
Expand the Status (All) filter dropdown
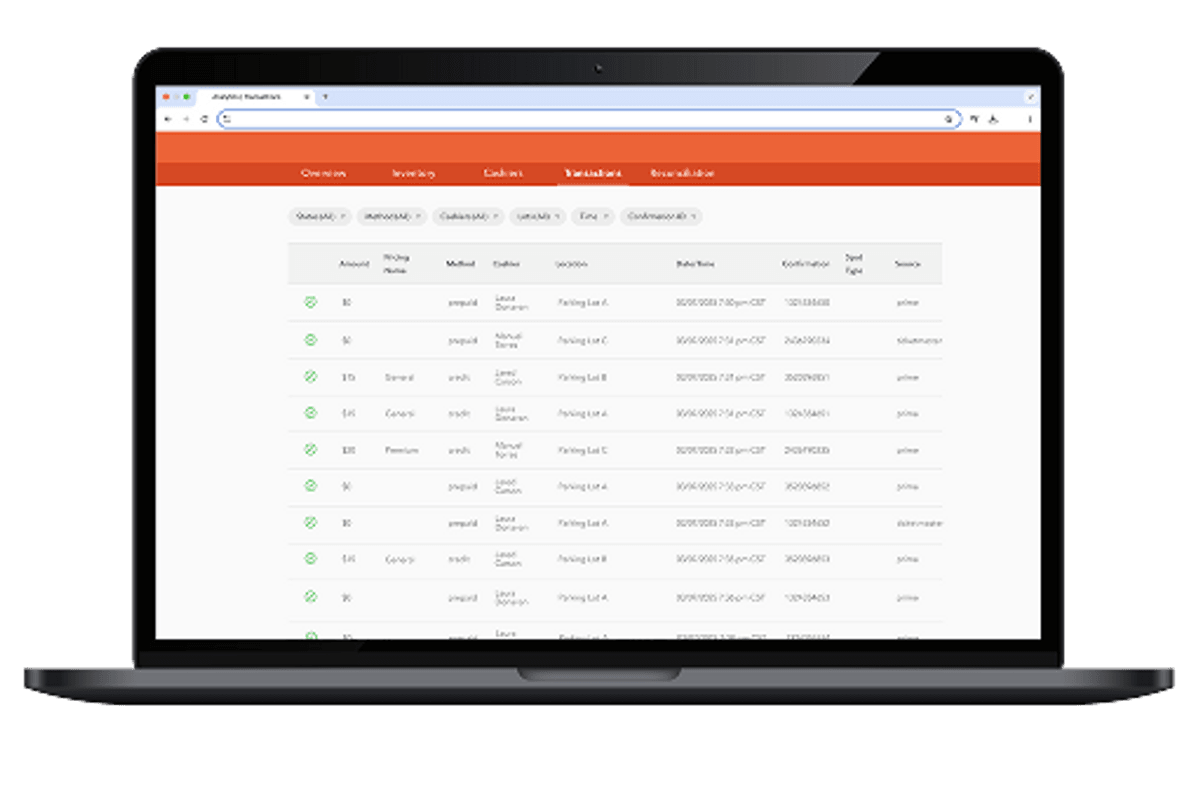(x=319, y=216)
